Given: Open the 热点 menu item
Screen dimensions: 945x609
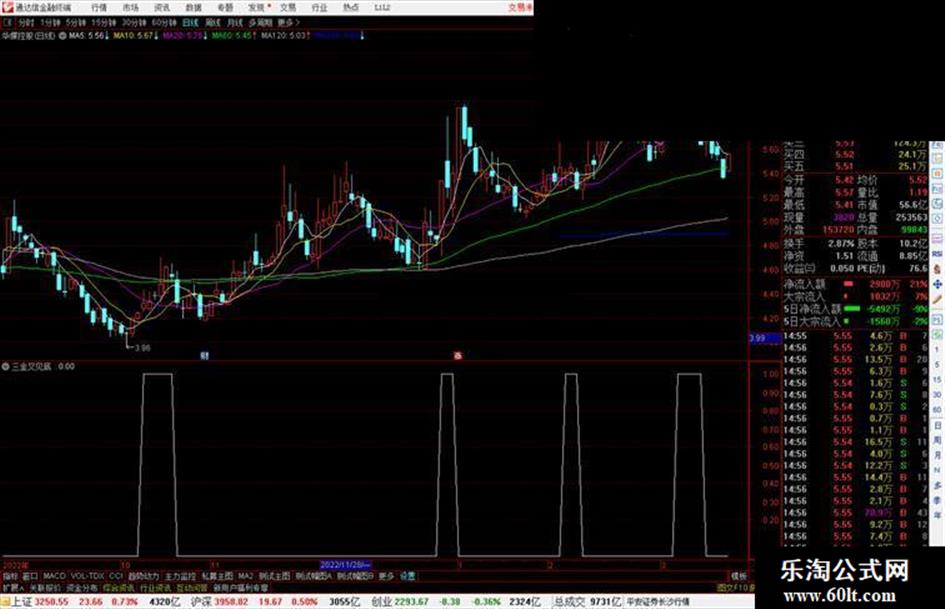Looking at the screenshot, I should click(351, 7).
